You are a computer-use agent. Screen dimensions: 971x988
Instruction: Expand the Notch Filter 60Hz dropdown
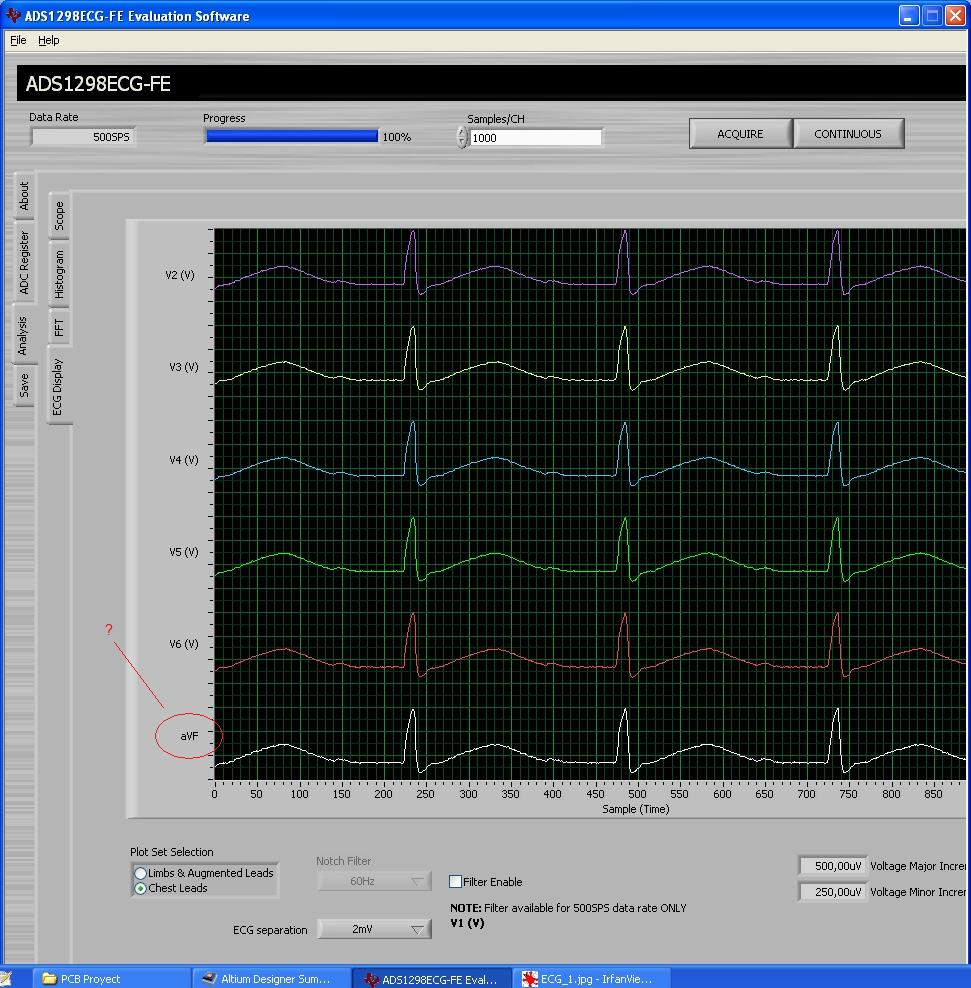(x=374, y=881)
